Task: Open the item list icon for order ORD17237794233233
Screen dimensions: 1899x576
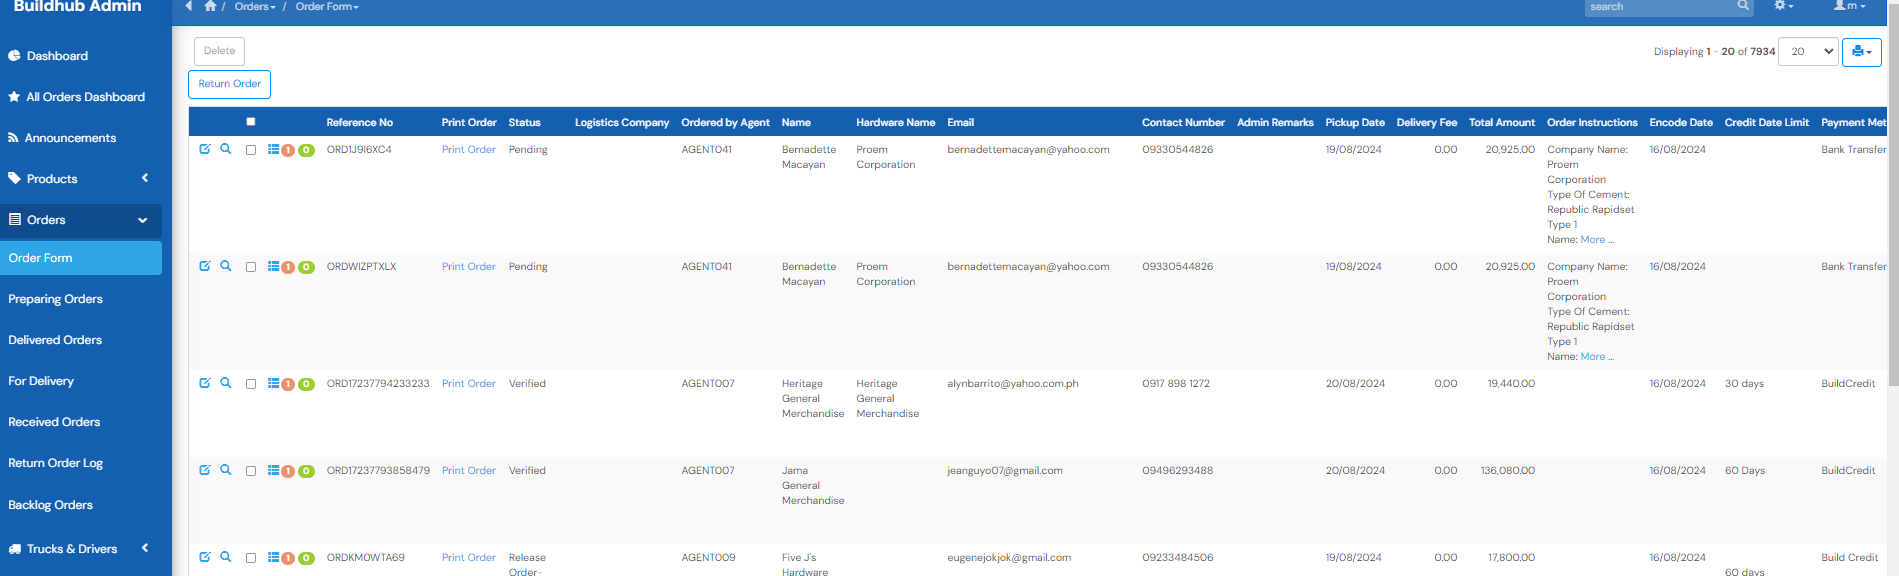Action: point(273,383)
